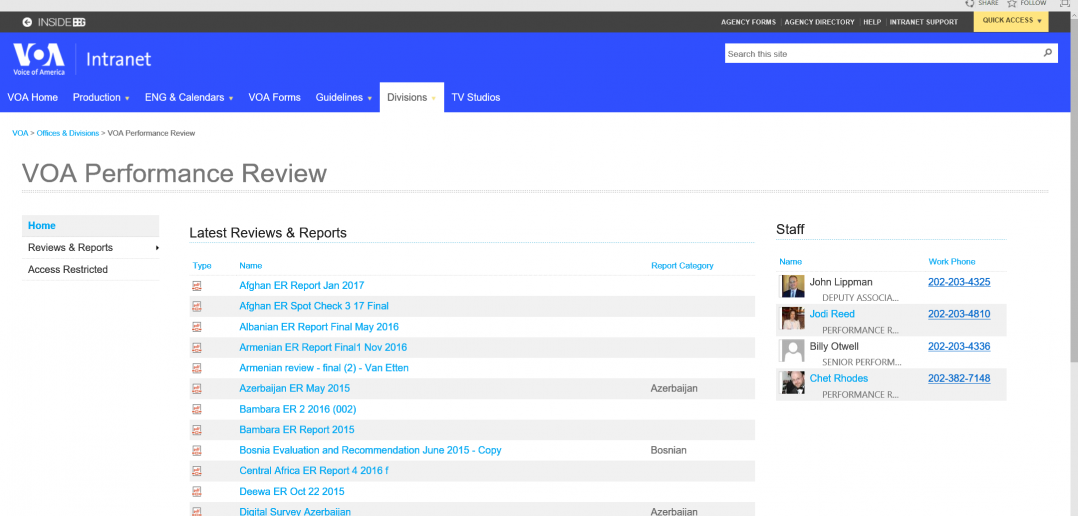The image size is (1078, 516).
Task: Call John Lippman at 202-203-4325
Action: tap(959, 282)
